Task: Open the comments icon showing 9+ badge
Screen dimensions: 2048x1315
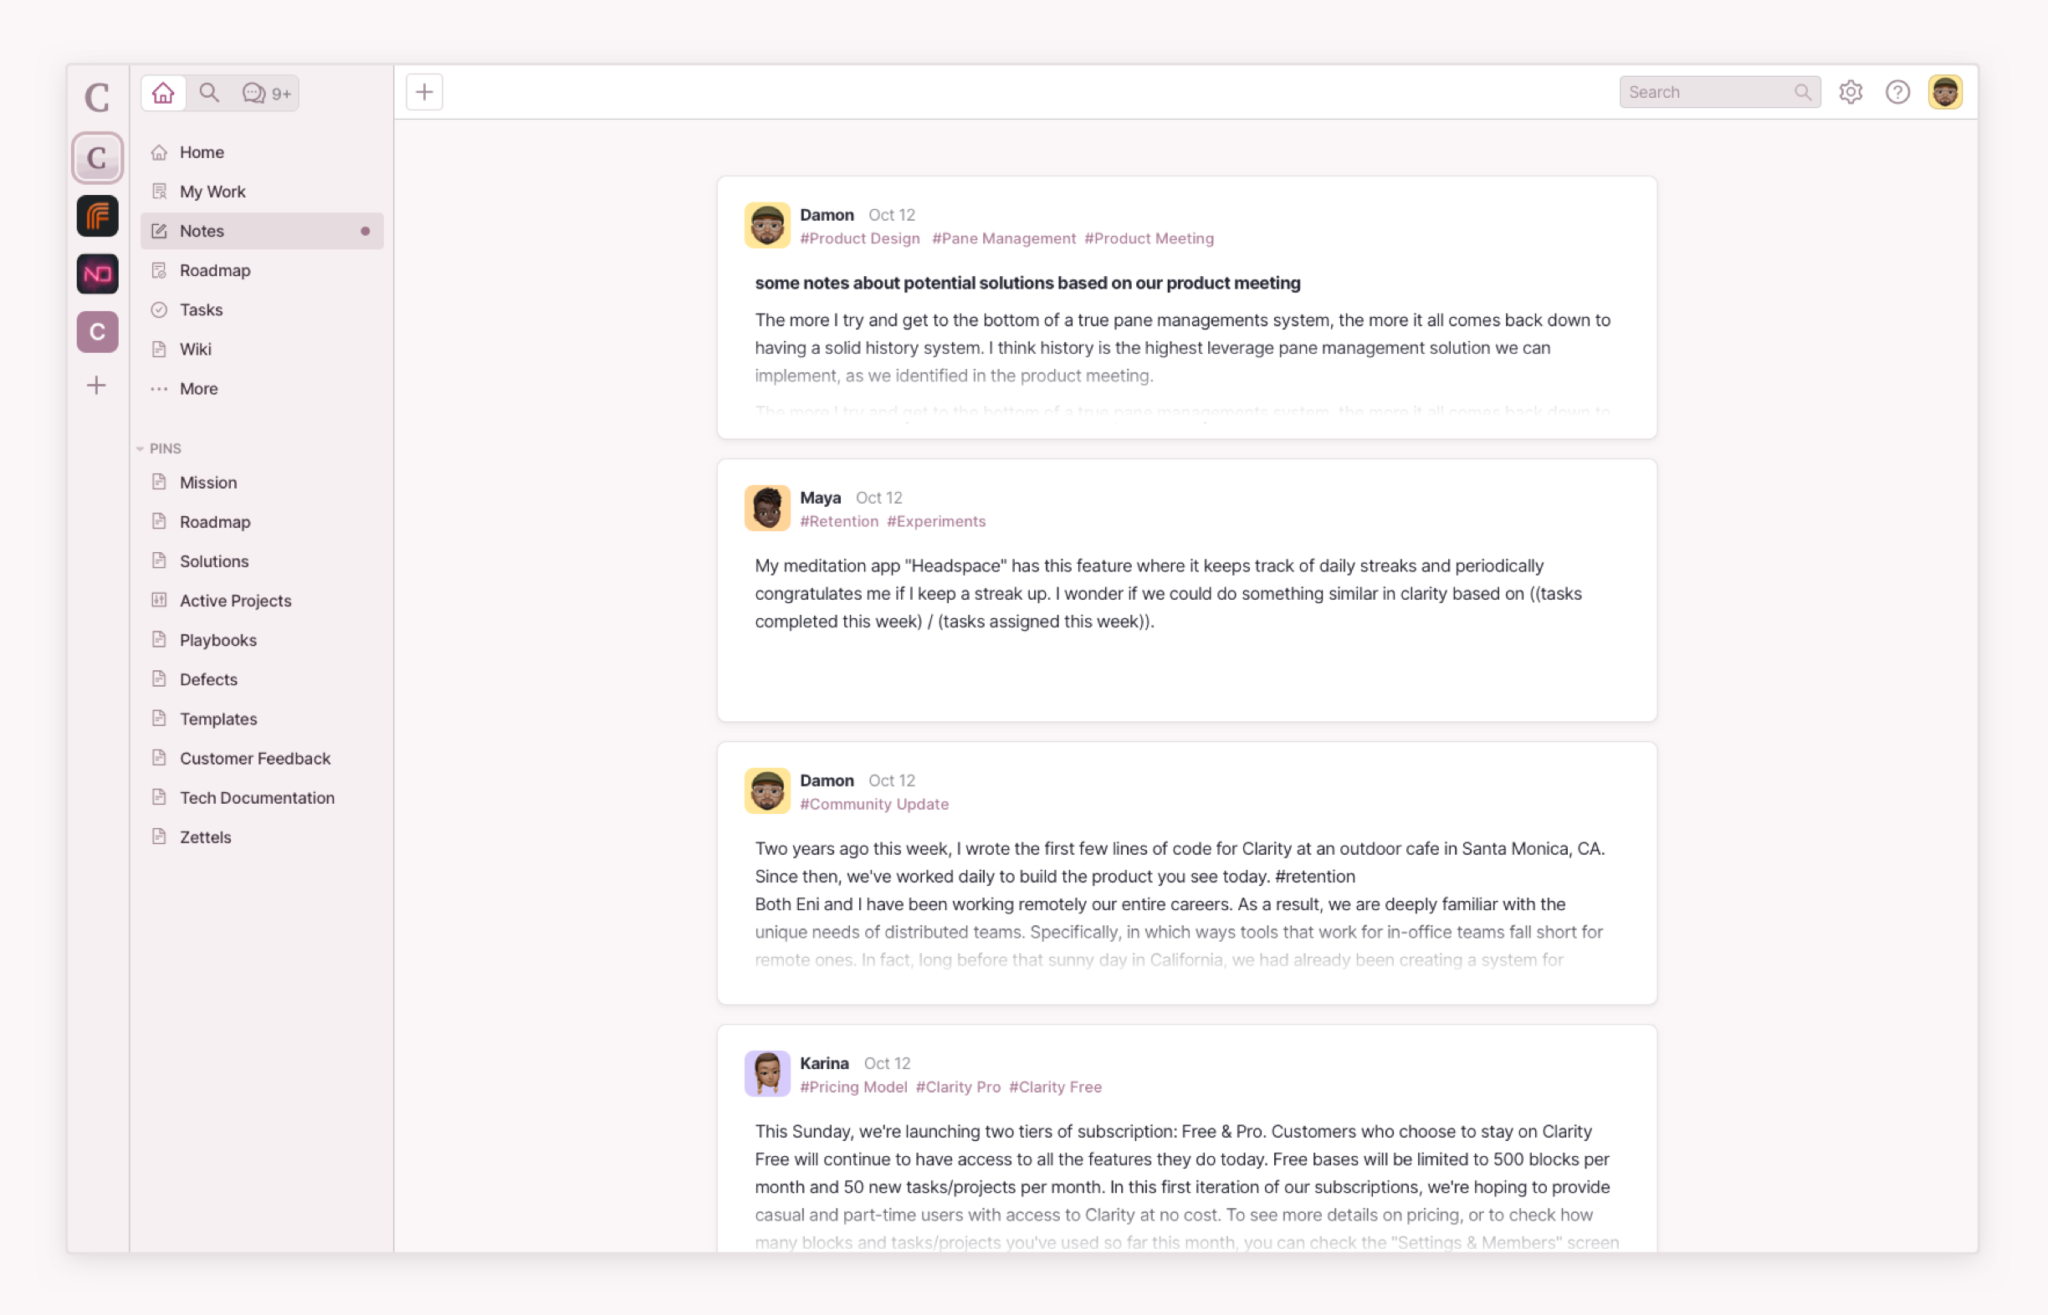Action: tap(262, 92)
